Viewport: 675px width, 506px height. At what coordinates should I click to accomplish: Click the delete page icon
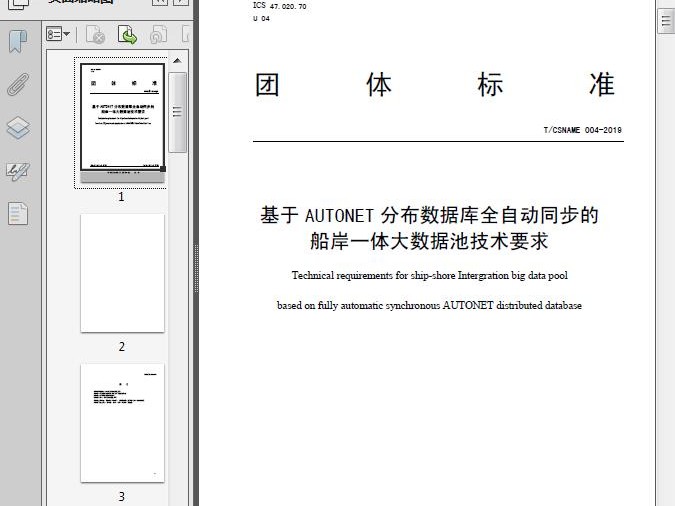click(x=96, y=35)
